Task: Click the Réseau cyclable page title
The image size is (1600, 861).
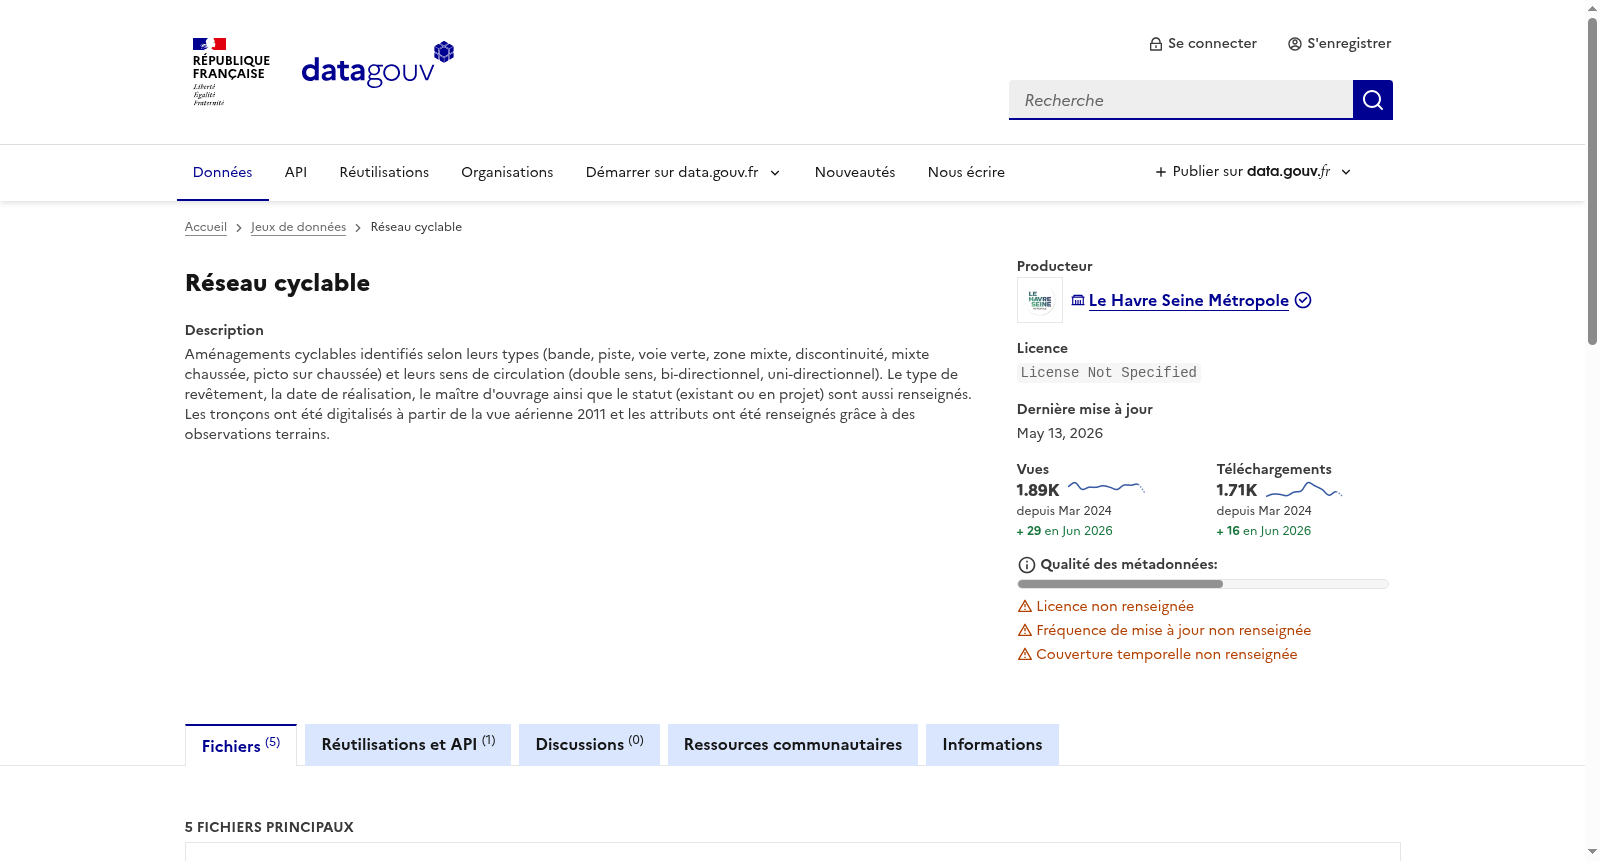Action: tap(277, 283)
